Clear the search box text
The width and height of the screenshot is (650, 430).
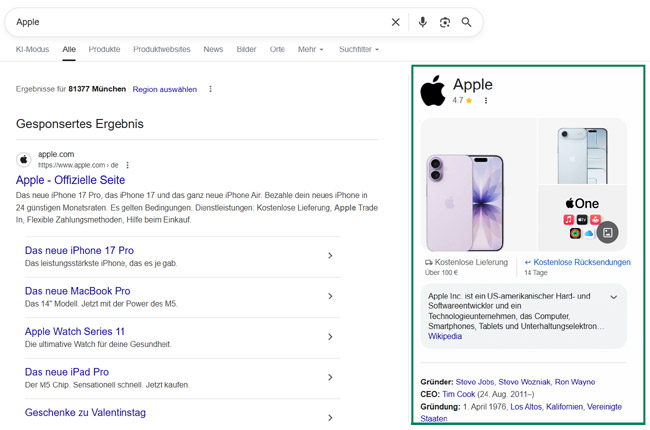pyautogui.click(x=395, y=22)
